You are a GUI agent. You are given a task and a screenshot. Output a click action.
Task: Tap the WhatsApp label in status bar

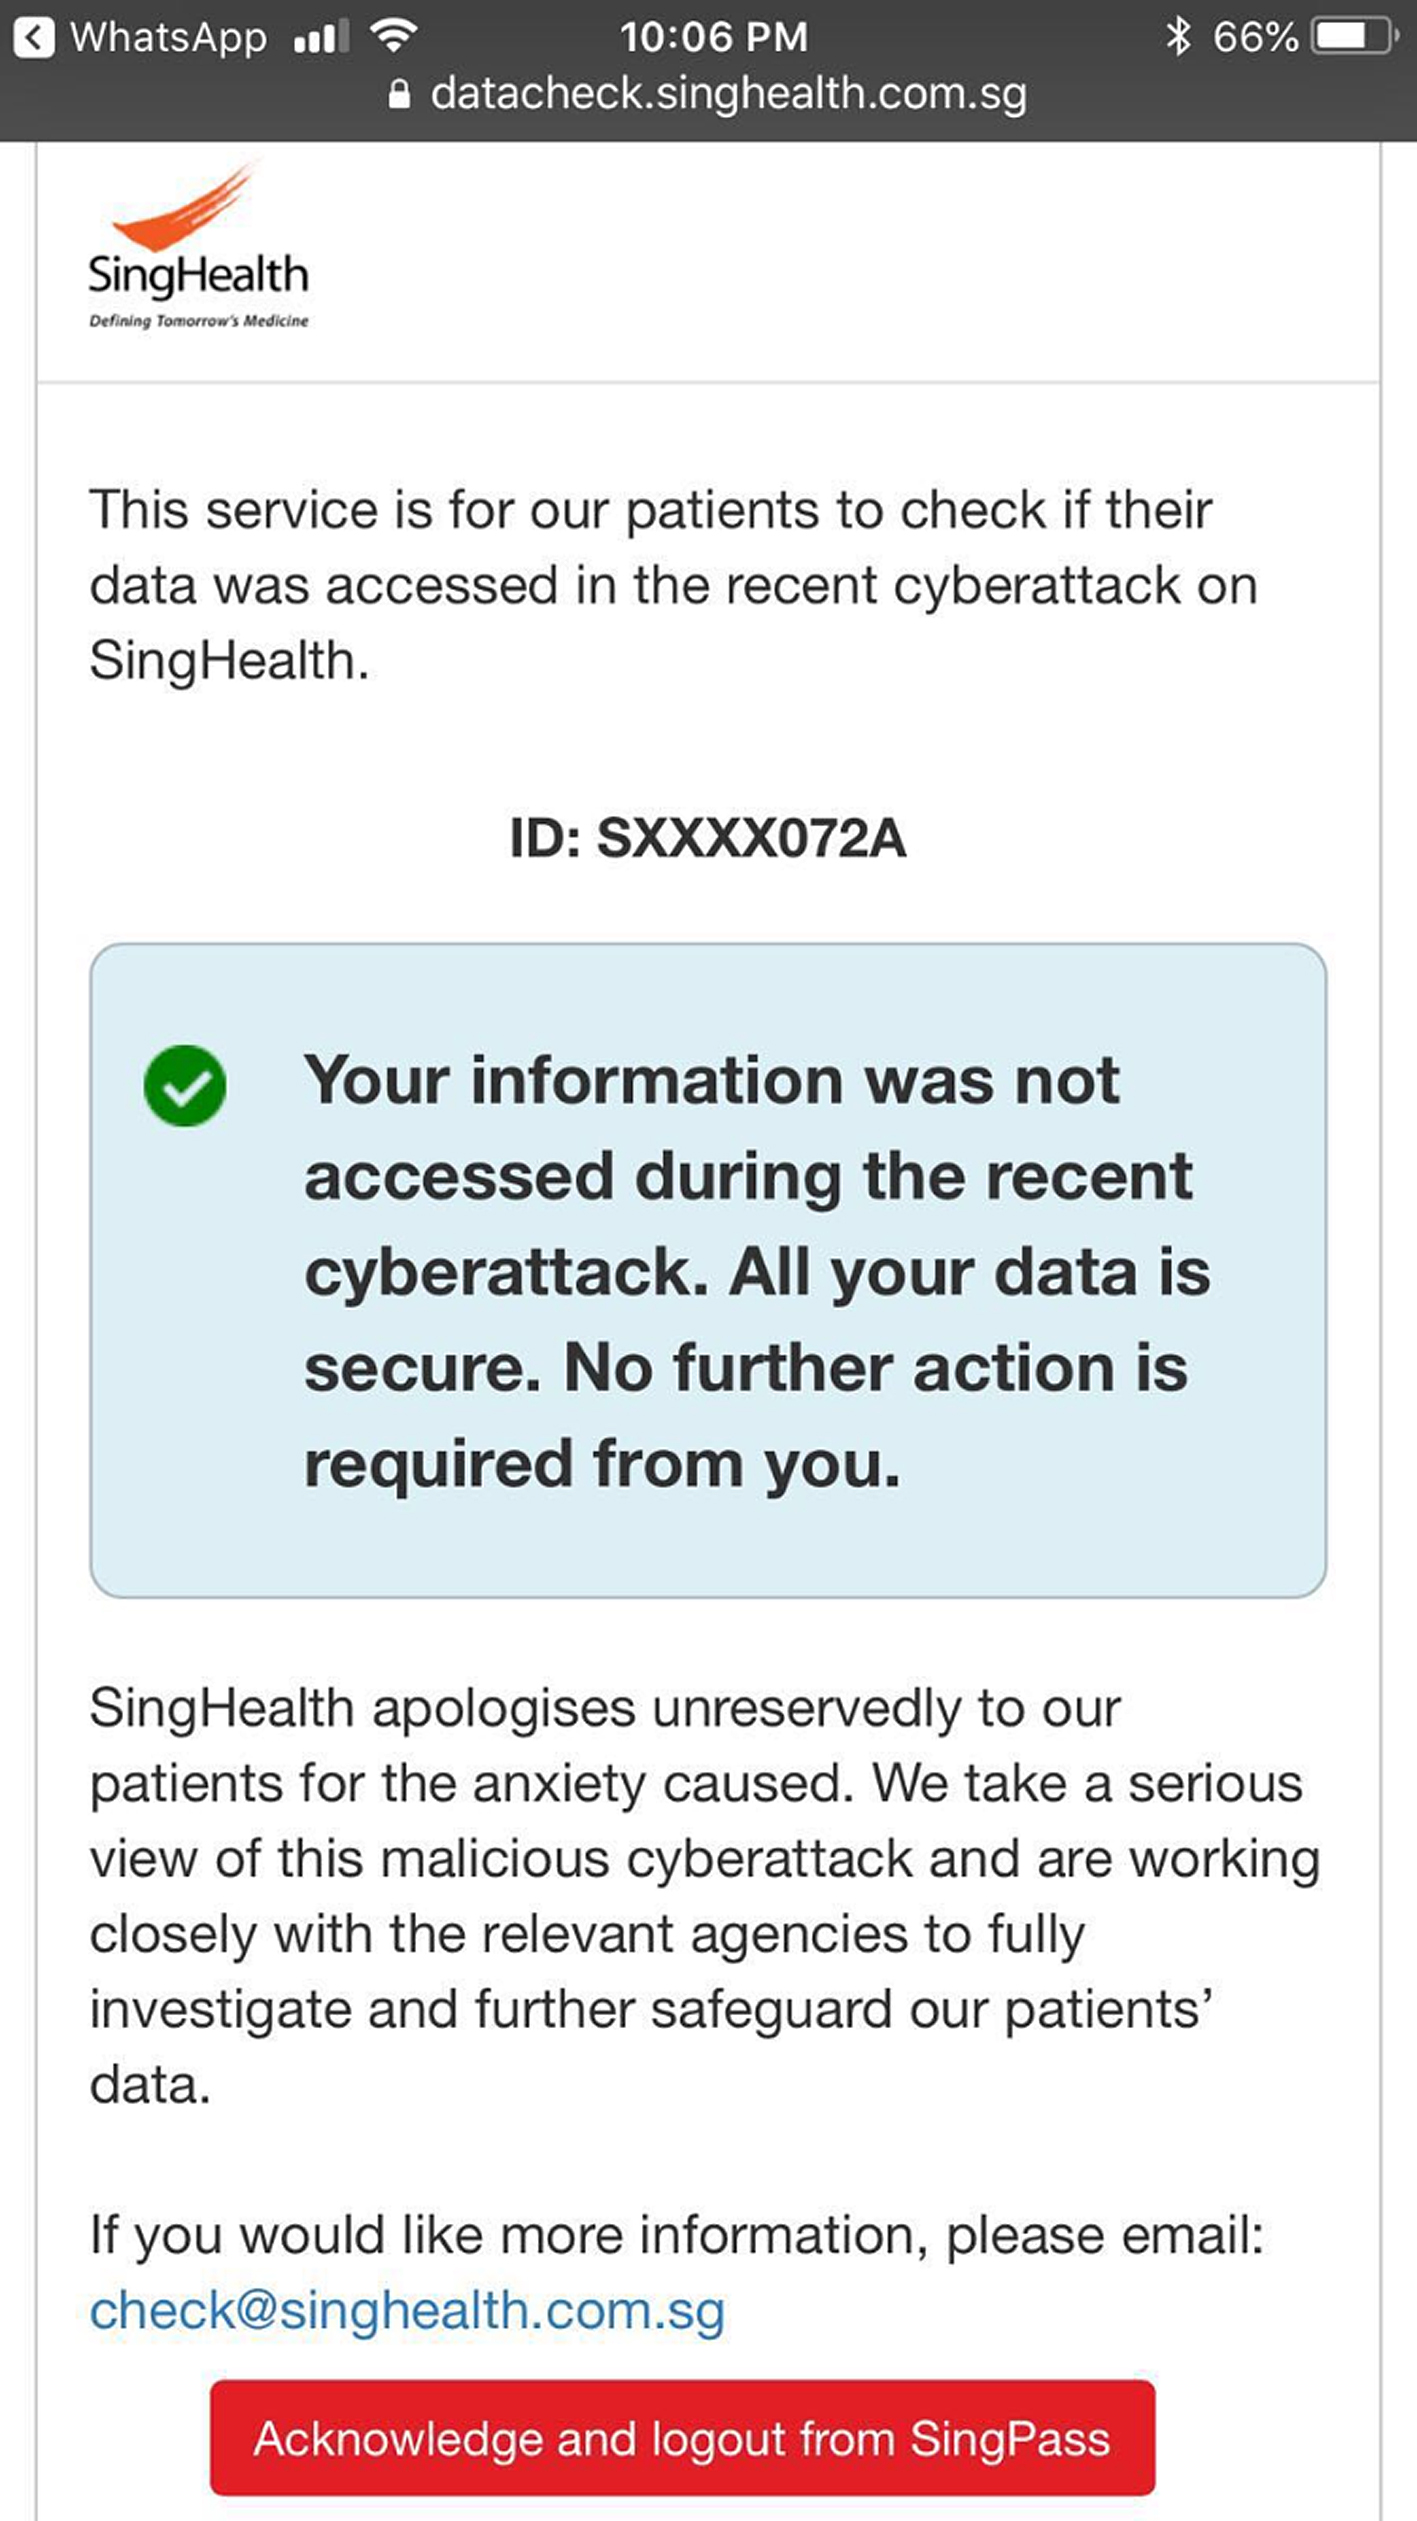tap(168, 38)
